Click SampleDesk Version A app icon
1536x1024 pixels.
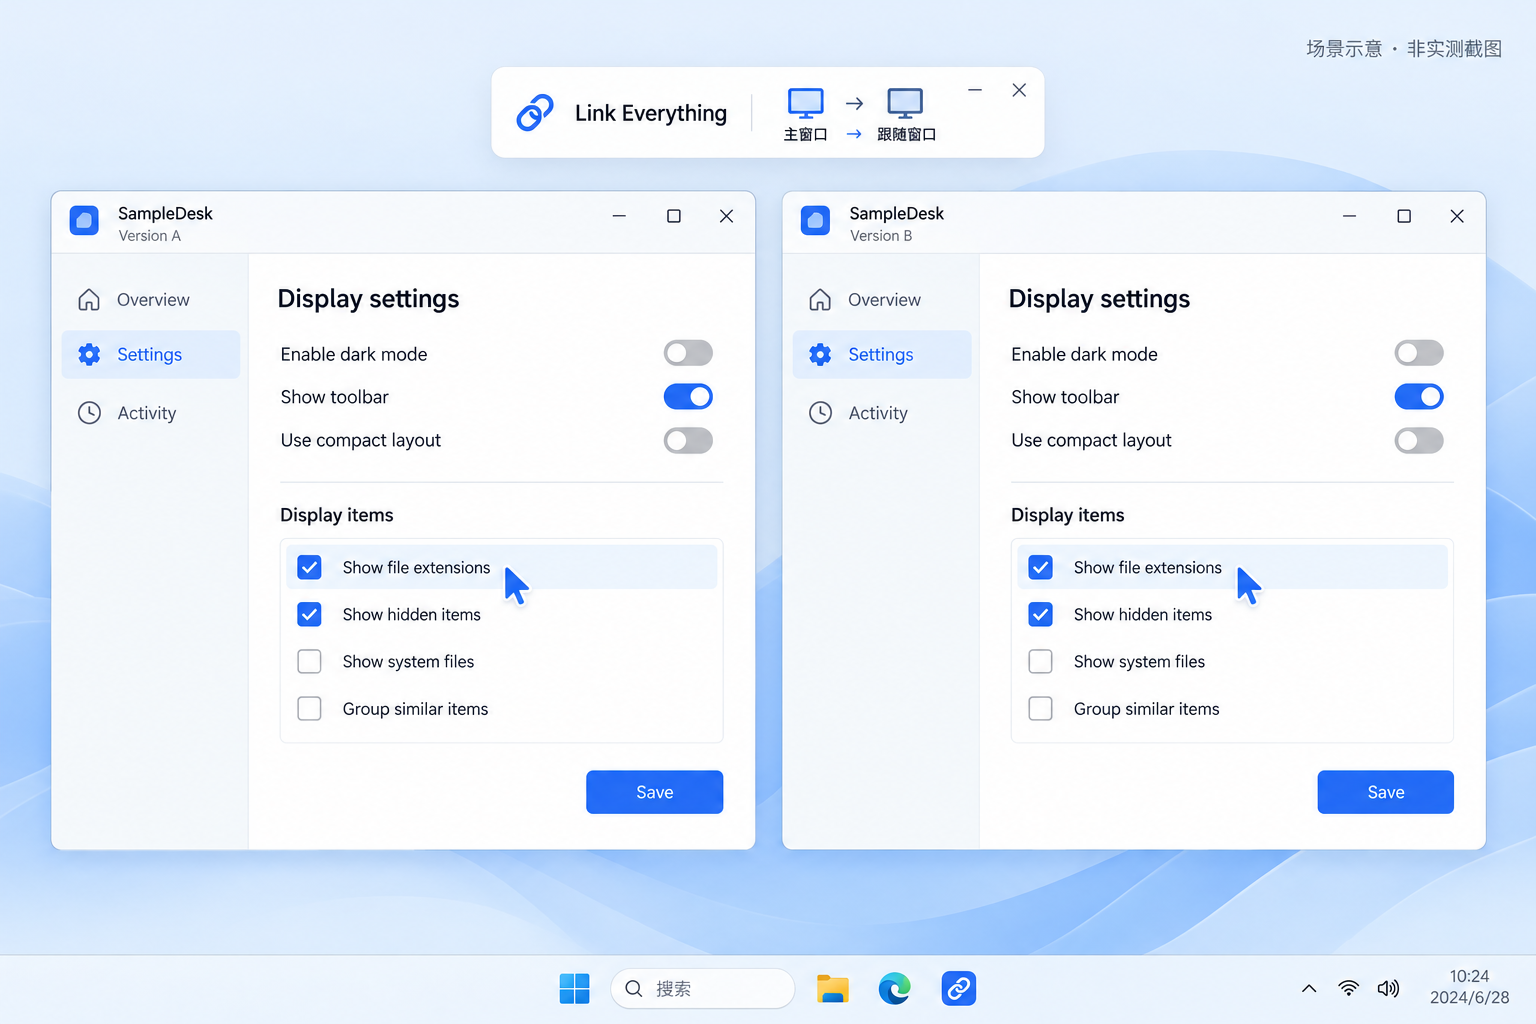[x=84, y=221]
